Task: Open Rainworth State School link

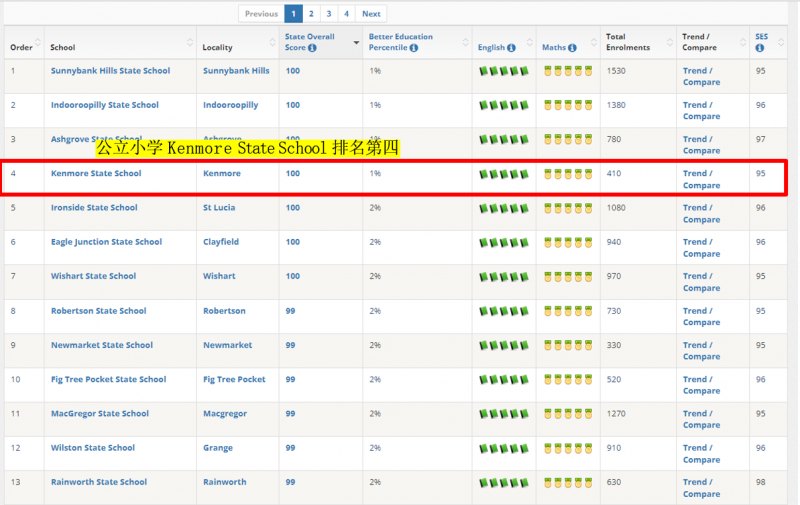Action: click(x=98, y=482)
